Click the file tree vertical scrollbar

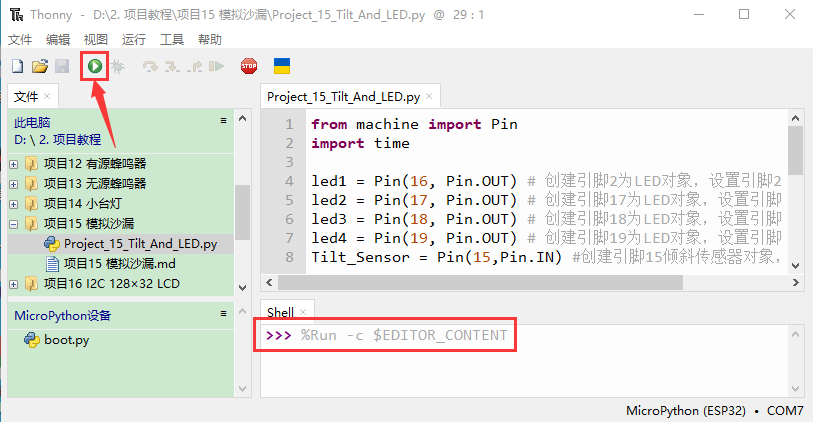pos(242,212)
